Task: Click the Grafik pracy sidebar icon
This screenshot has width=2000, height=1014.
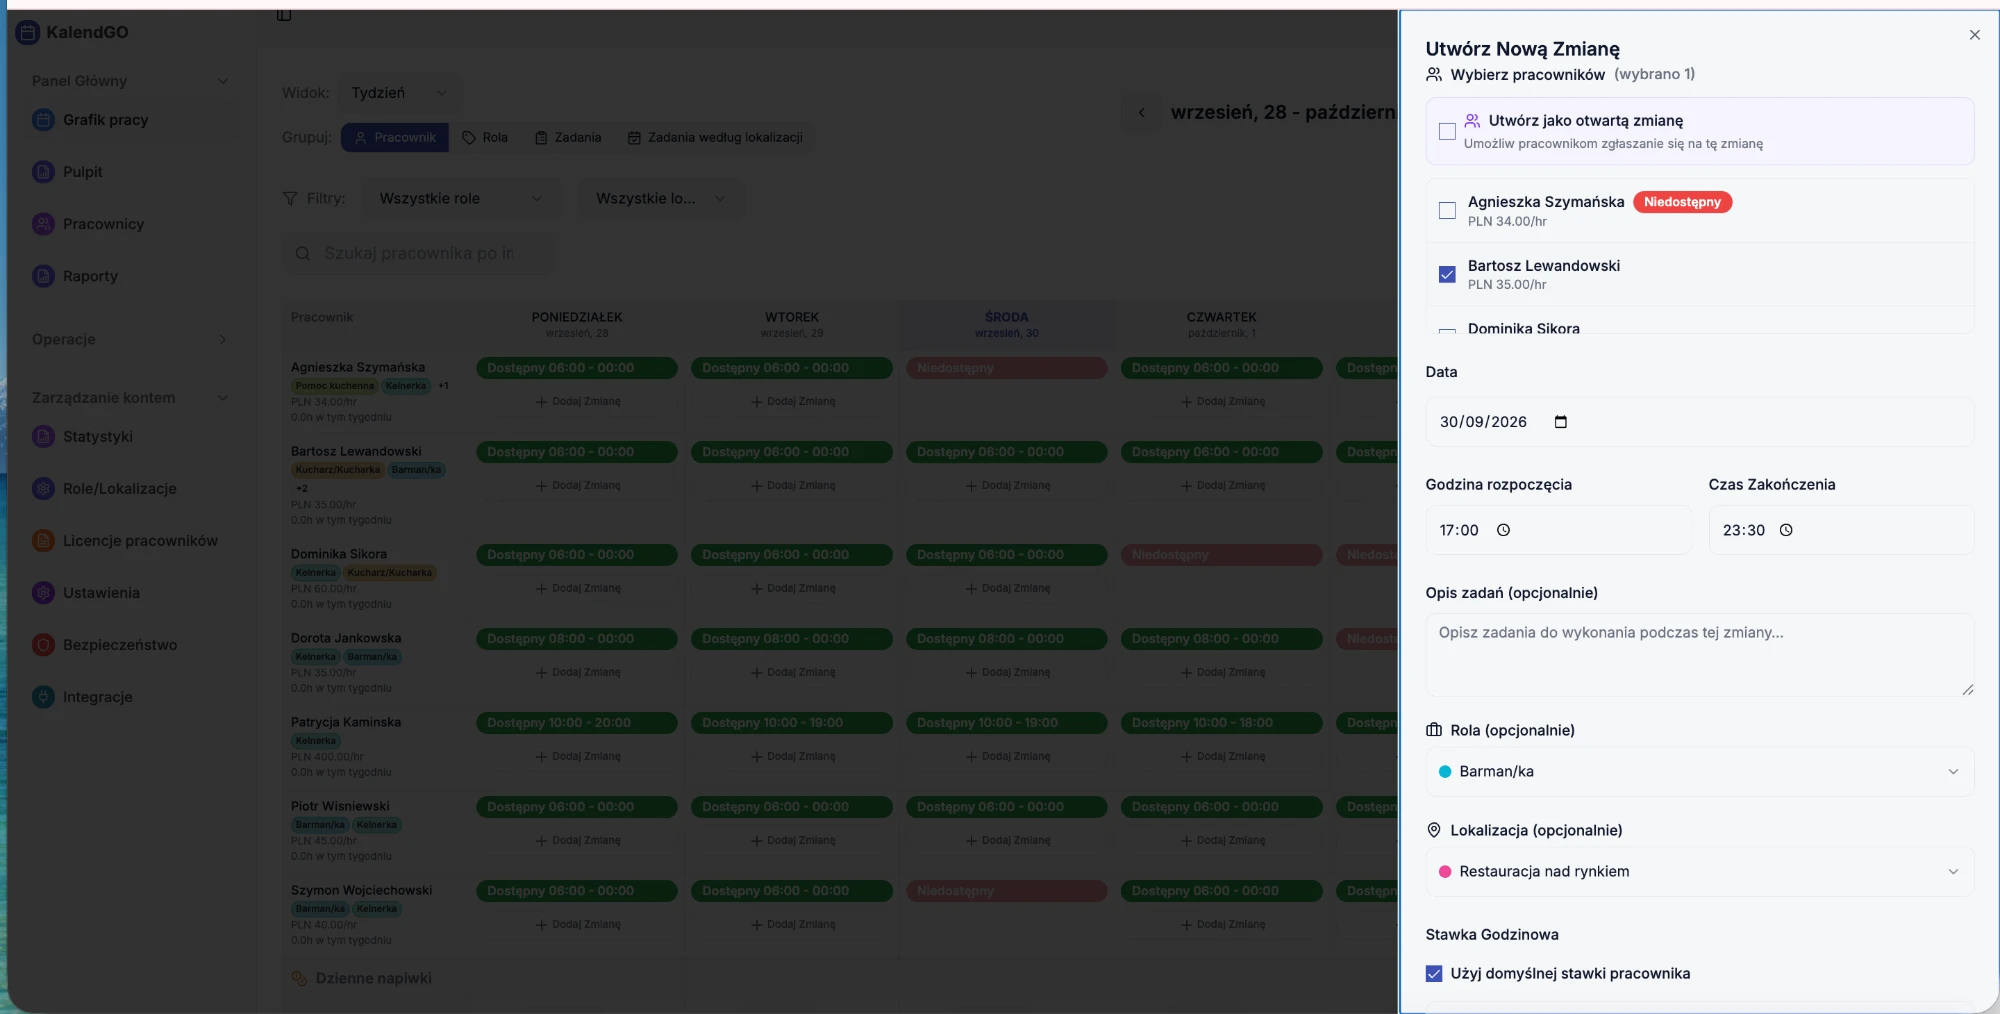Action: (43, 120)
